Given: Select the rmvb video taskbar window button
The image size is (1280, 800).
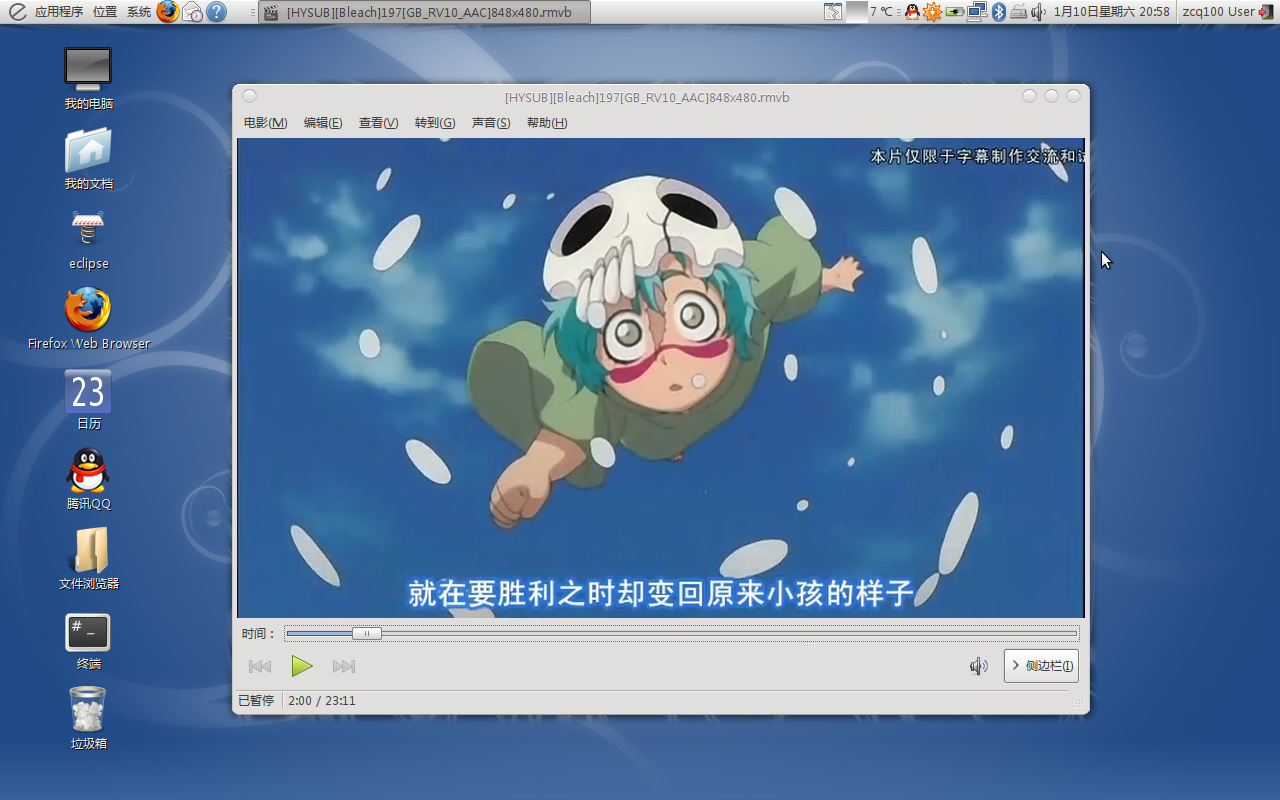Looking at the screenshot, I should pyautogui.click(x=424, y=12).
